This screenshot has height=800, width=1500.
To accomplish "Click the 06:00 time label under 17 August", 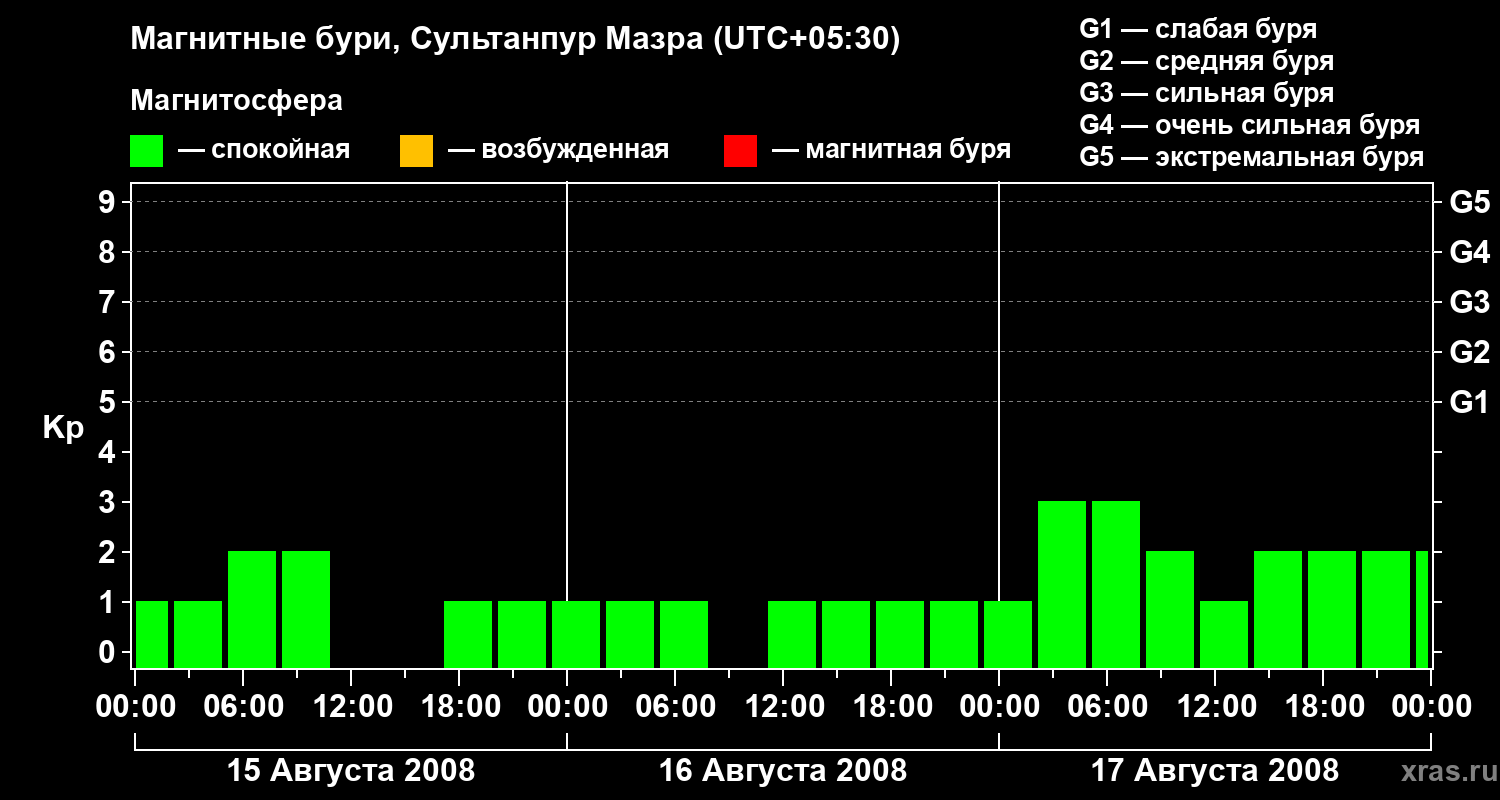I will [x=1107, y=707].
